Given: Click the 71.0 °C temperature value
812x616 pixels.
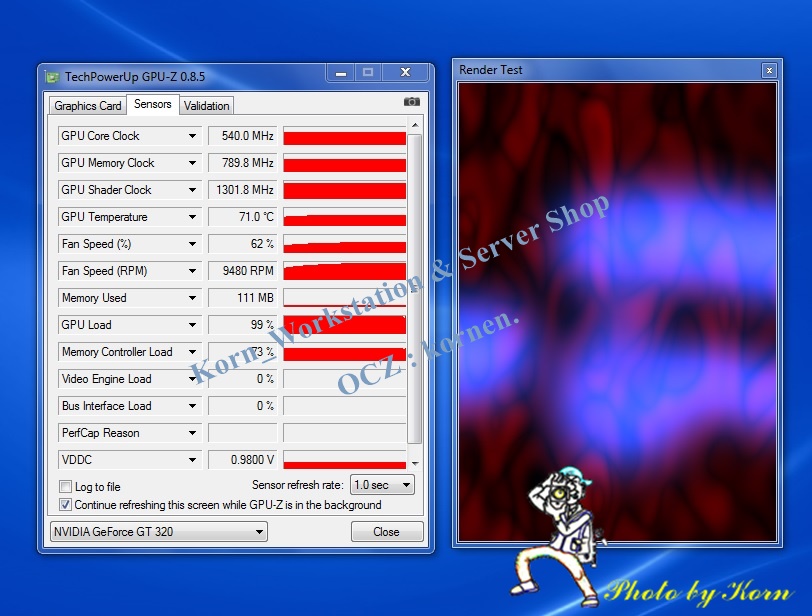Looking at the screenshot, I should 243,217.
